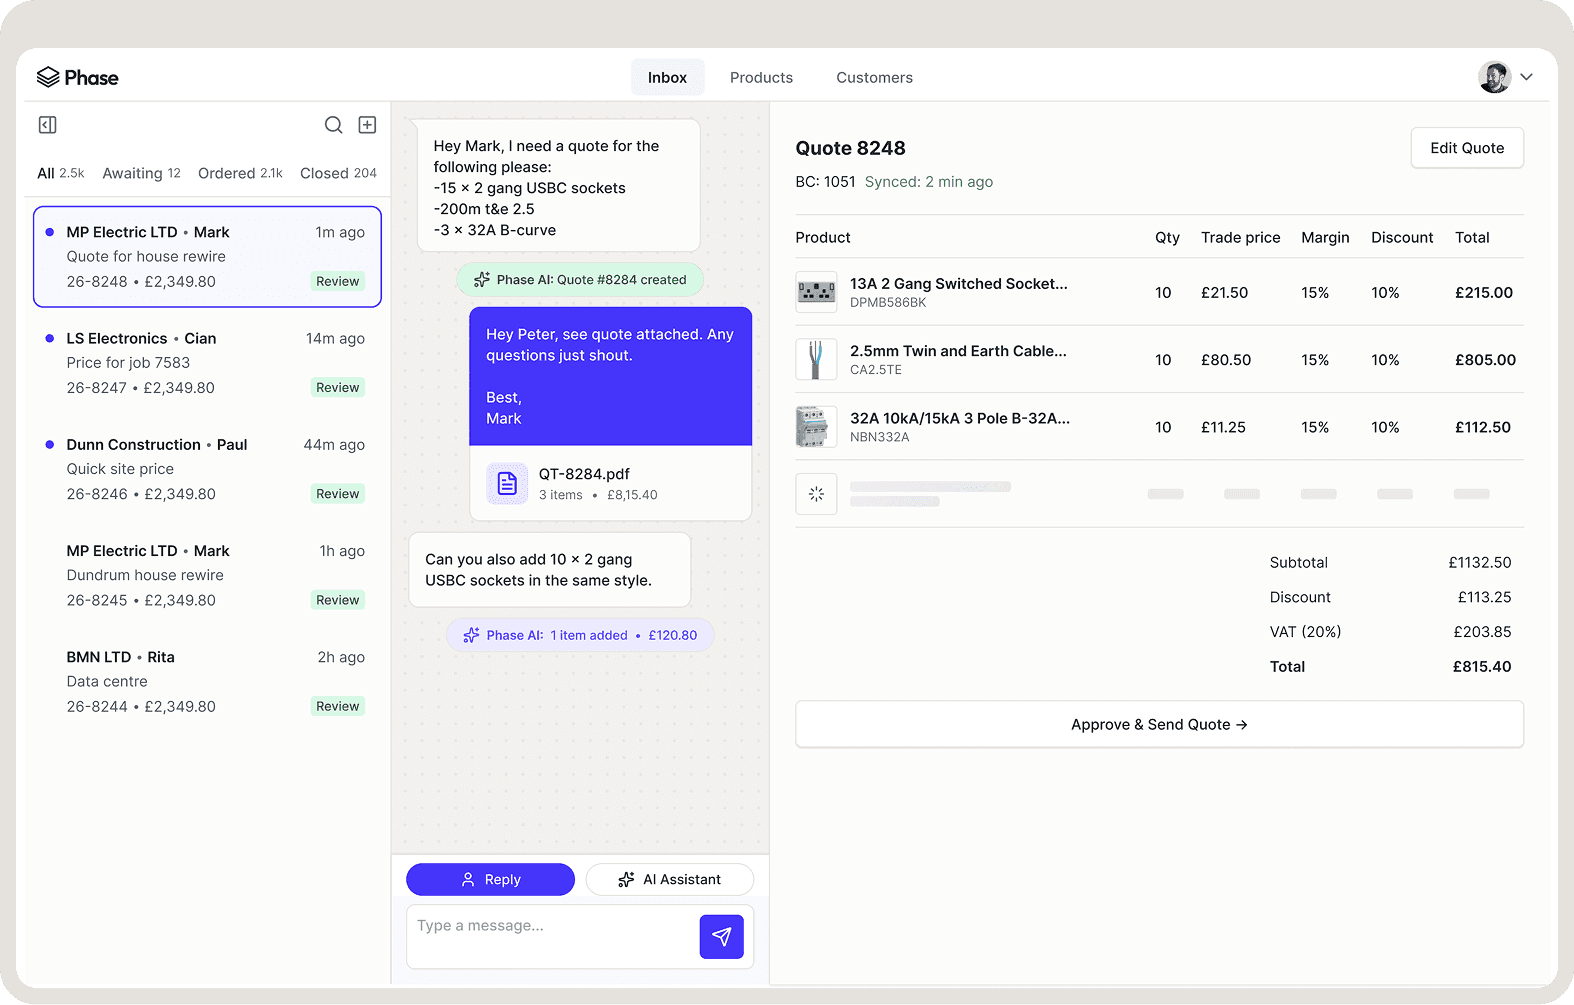Screen dimensions: 1574x1005
Task: Filter by Closed 204
Action: 338,173
